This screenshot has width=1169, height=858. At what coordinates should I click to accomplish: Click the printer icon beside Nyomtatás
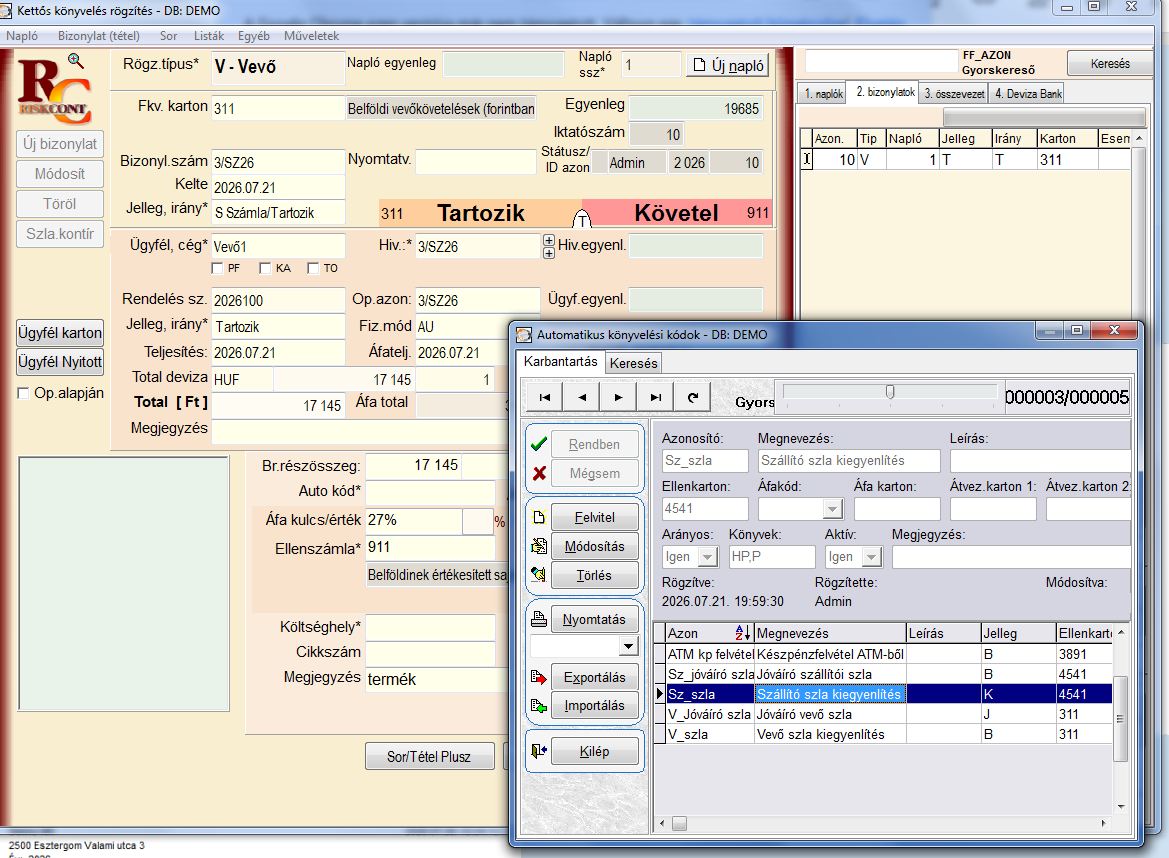pyautogui.click(x=539, y=619)
